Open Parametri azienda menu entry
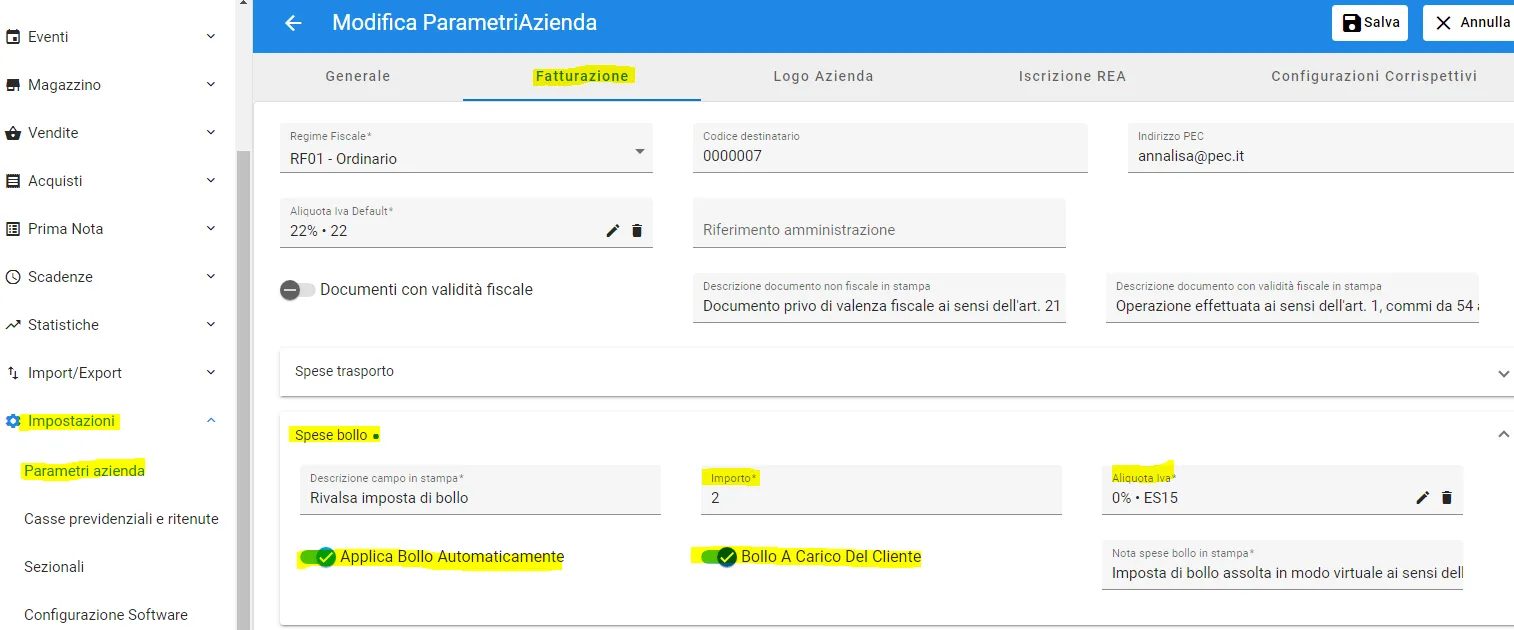Viewport: 1514px width, 630px height. tap(84, 471)
